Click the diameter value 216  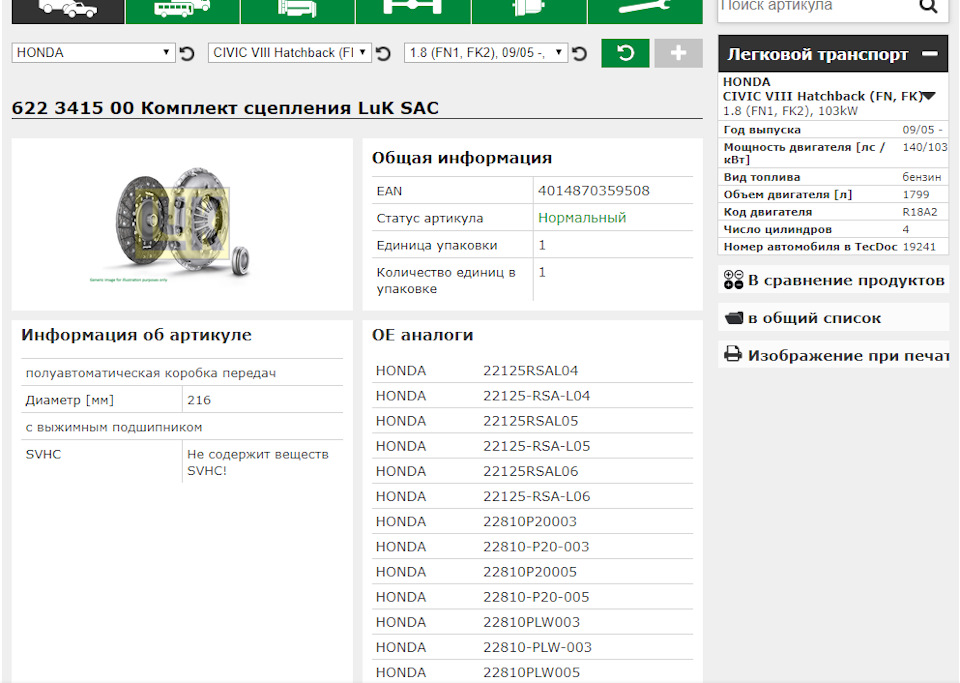point(198,400)
